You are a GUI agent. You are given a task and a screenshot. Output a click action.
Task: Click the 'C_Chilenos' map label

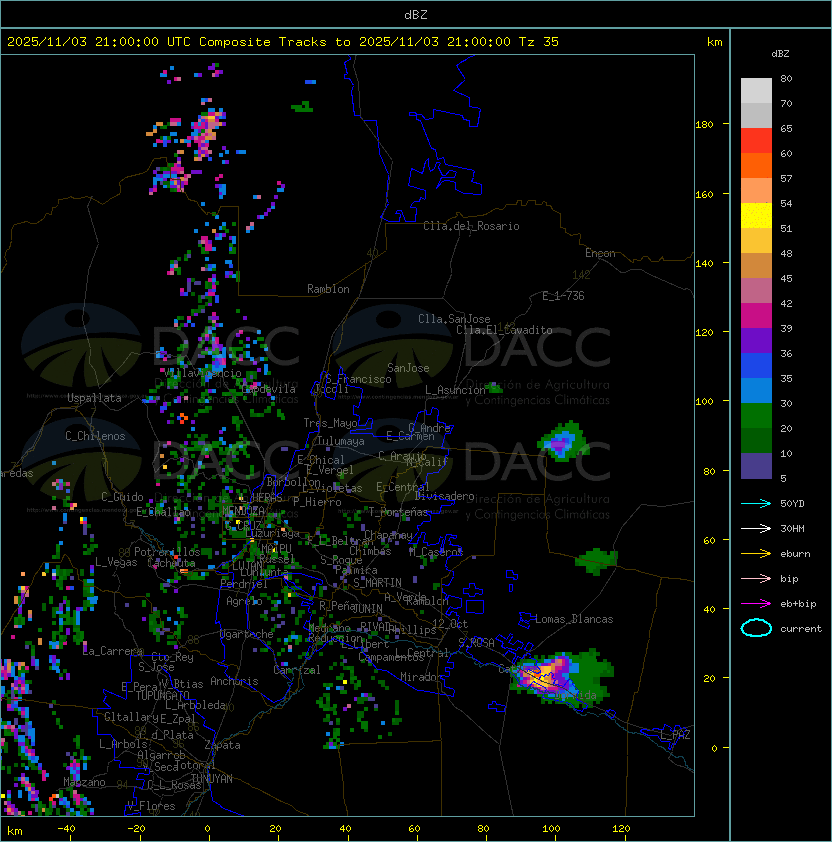click(x=95, y=436)
